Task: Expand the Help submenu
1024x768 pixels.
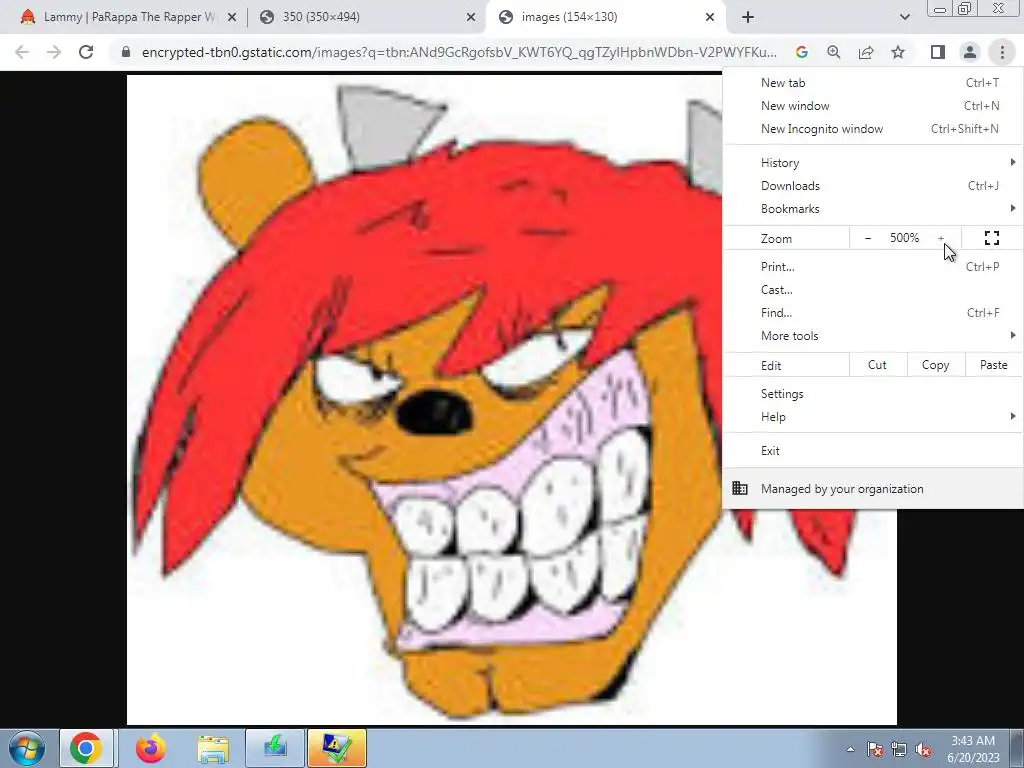Action: point(872,417)
